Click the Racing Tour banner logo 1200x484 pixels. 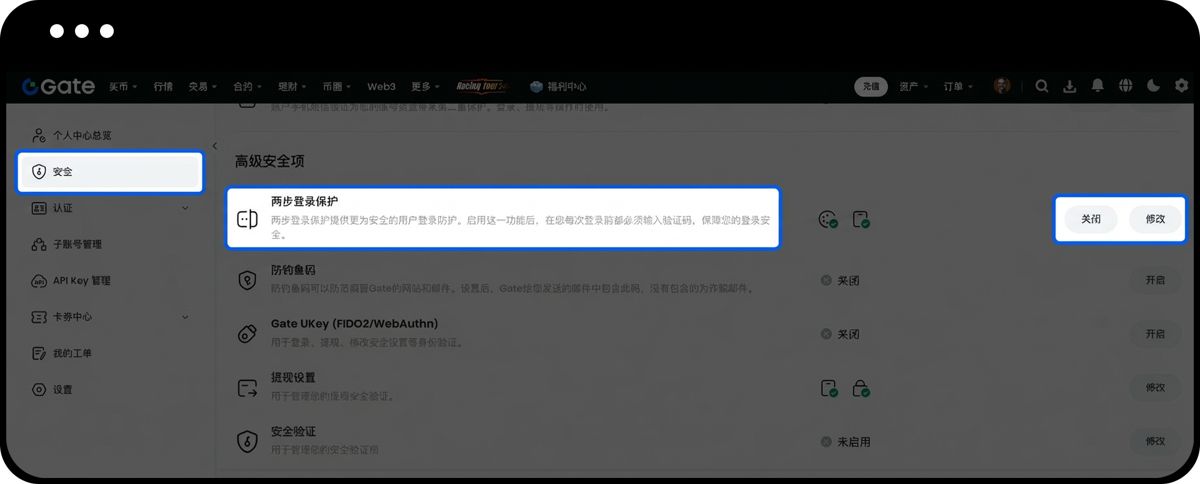[x=482, y=86]
